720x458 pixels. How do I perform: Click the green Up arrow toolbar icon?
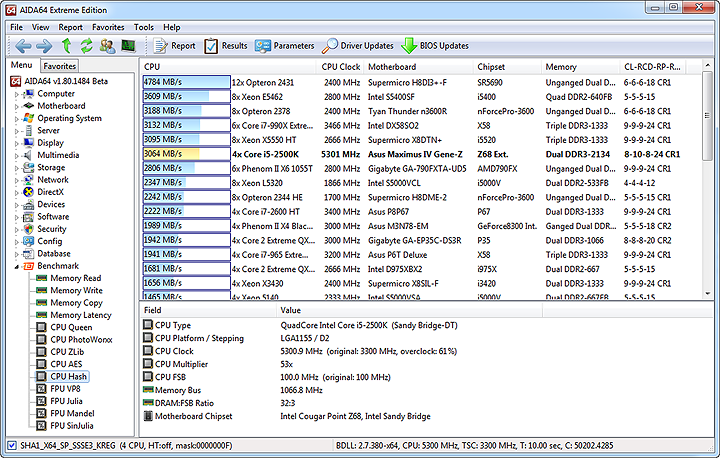pos(67,45)
